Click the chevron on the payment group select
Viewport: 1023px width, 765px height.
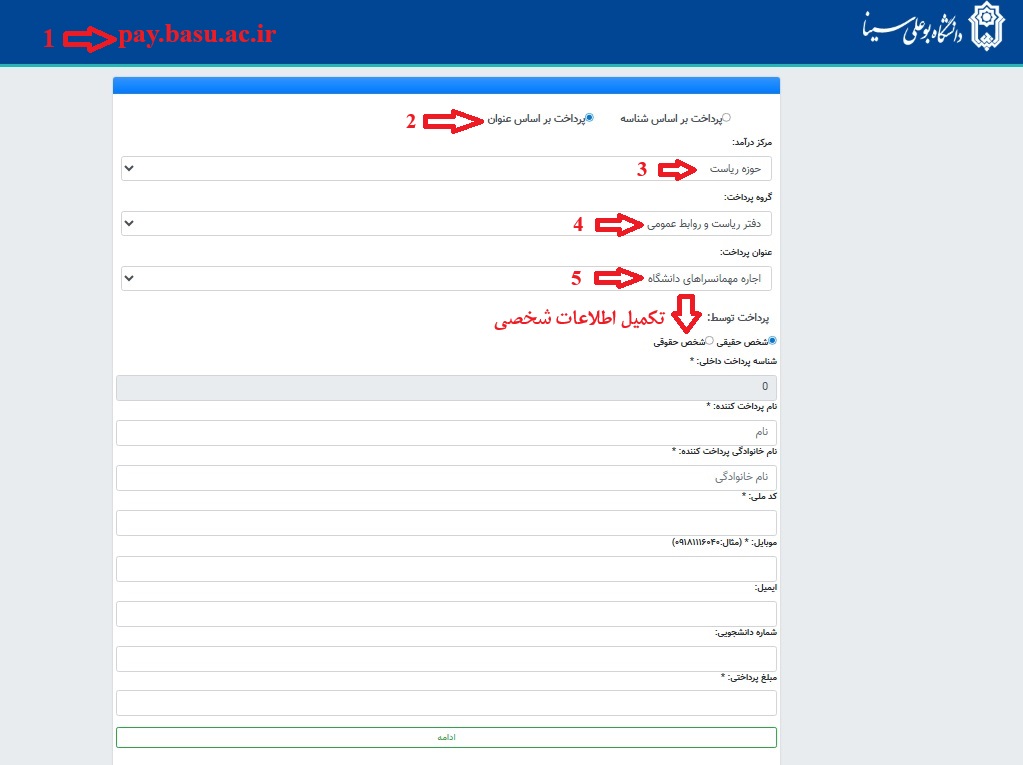(128, 224)
